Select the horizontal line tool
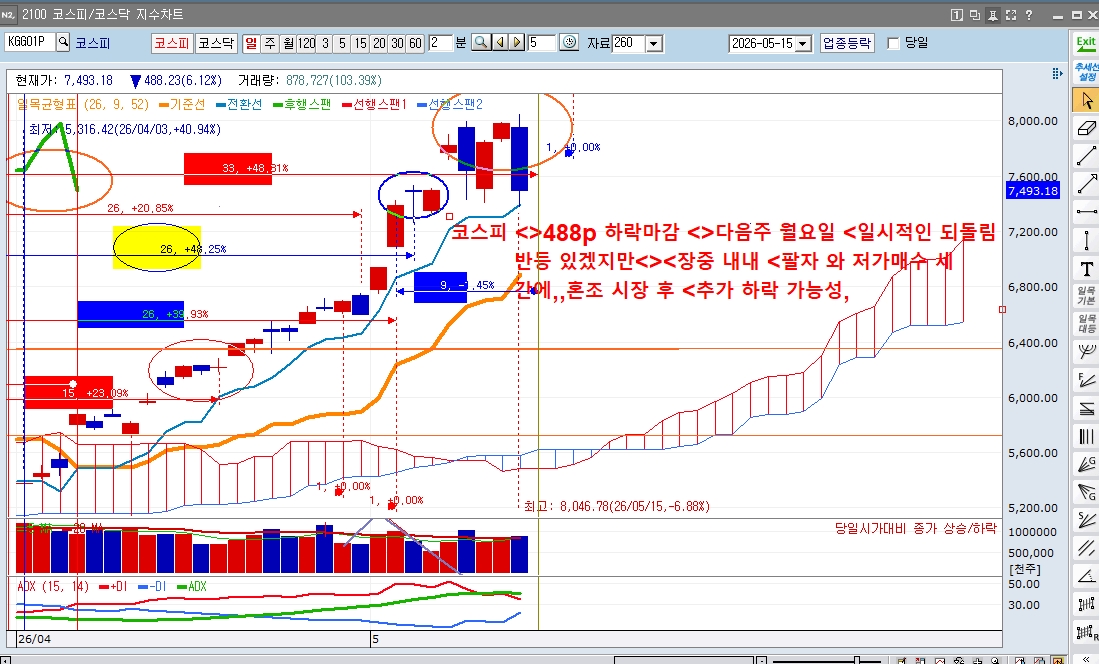The width and height of the screenshot is (1099, 664). tap(1086, 212)
